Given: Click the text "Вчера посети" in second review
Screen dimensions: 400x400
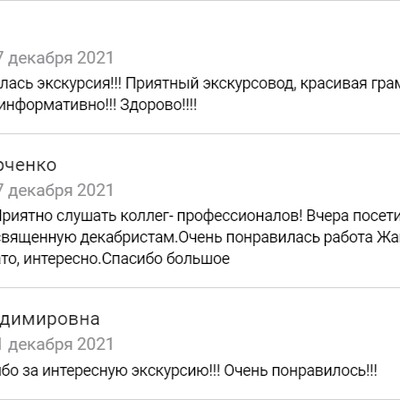Looking at the screenshot, I should [353, 216].
